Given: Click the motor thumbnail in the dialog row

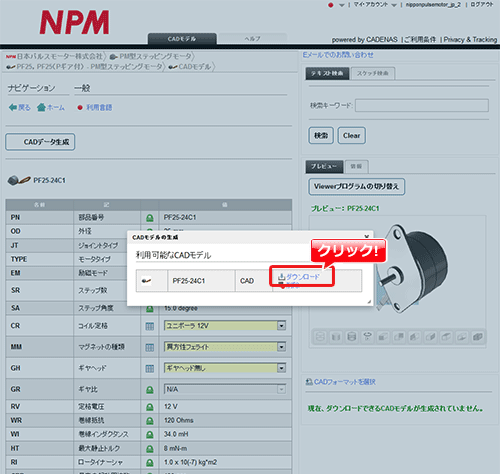Looking at the screenshot, I should (x=146, y=281).
